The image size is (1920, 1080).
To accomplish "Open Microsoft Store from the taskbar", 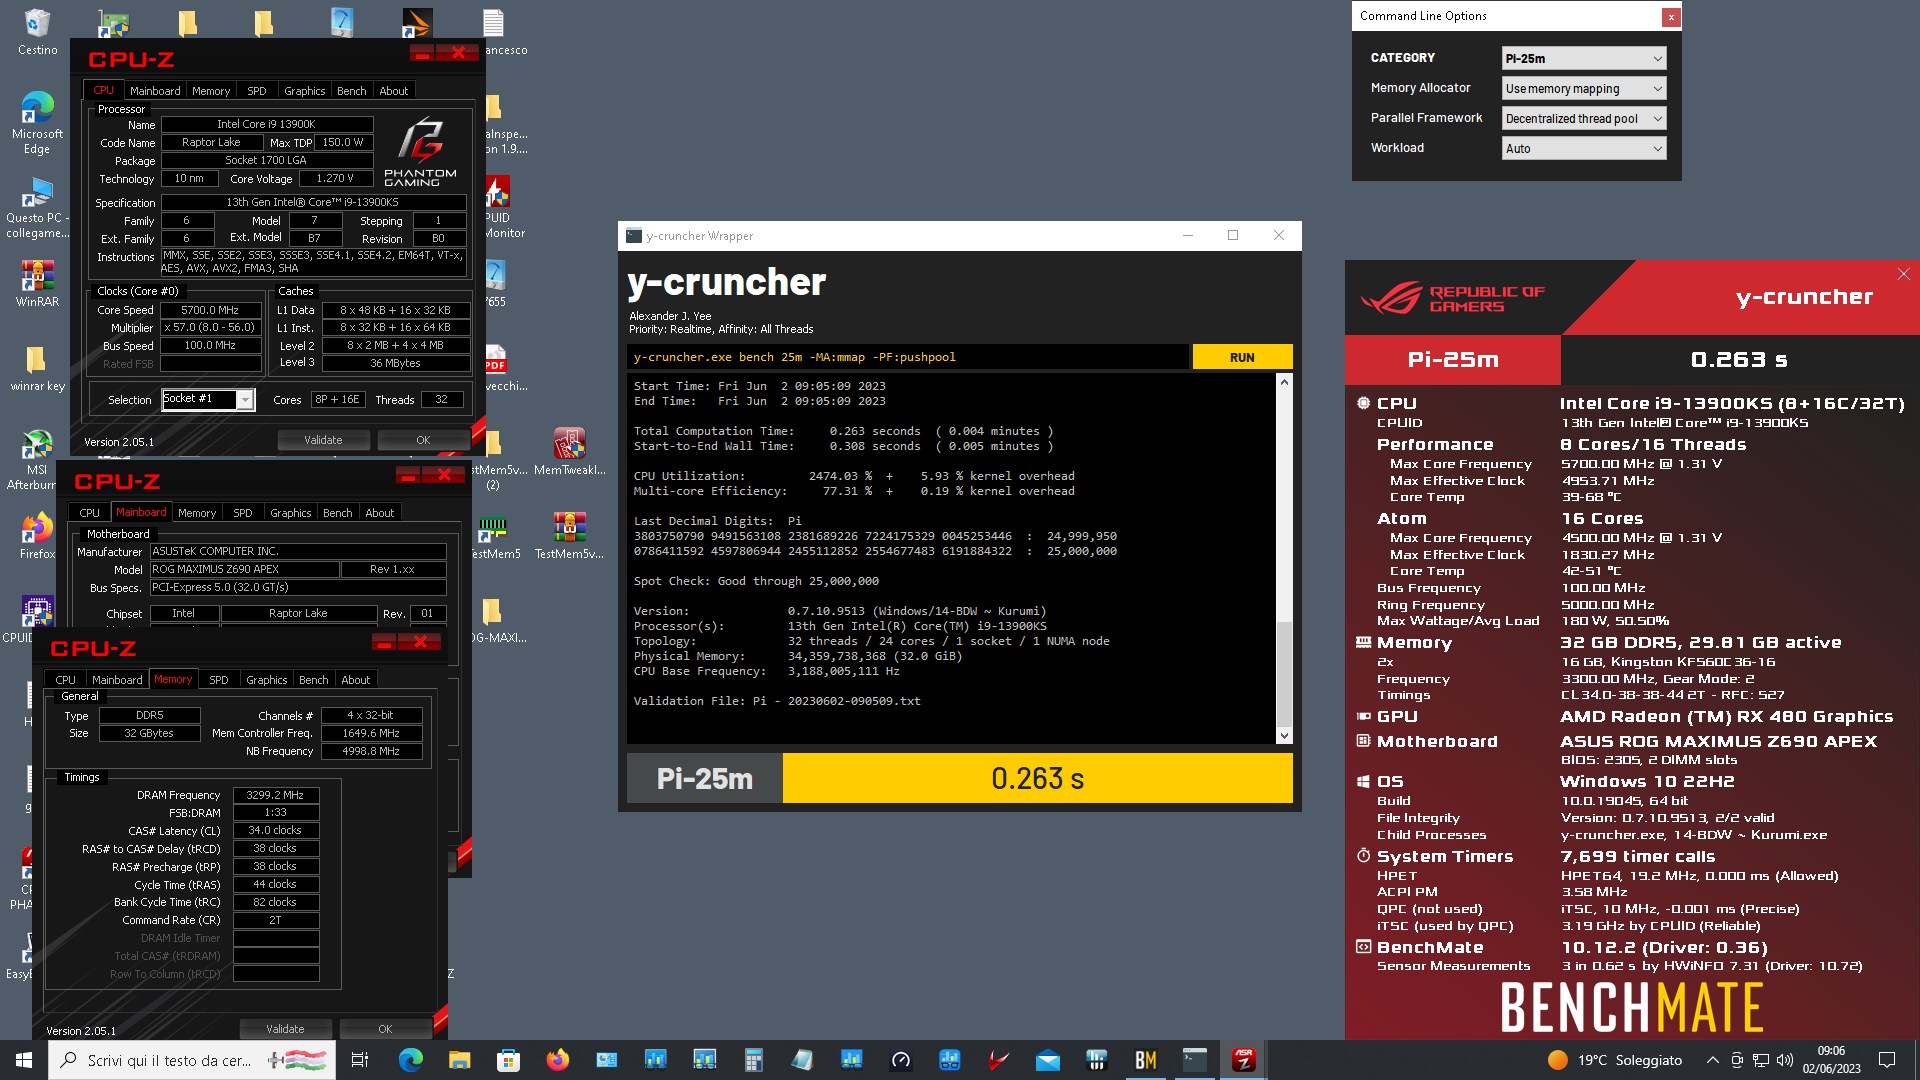I will click(x=508, y=1060).
